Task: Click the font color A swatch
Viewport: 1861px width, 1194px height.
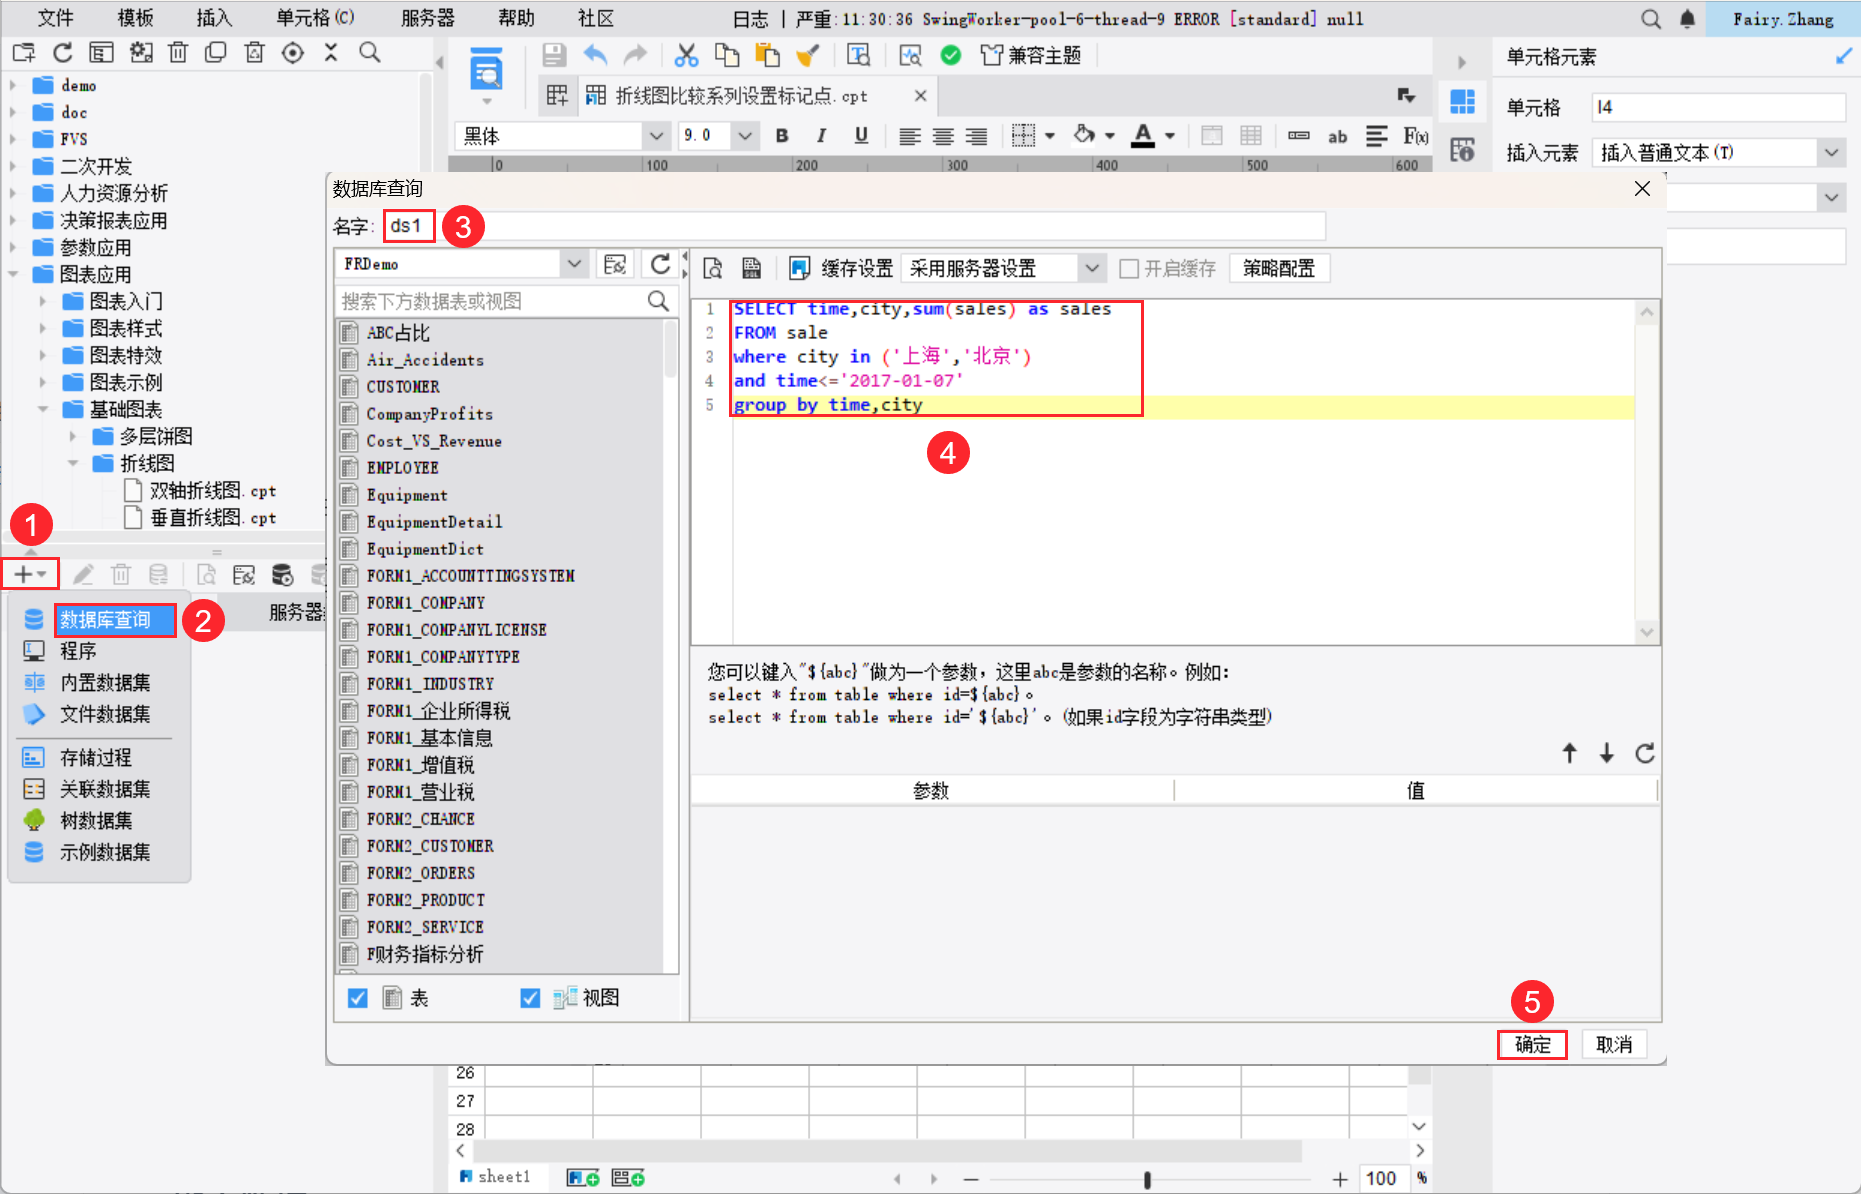Action: [x=1143, y=136]
